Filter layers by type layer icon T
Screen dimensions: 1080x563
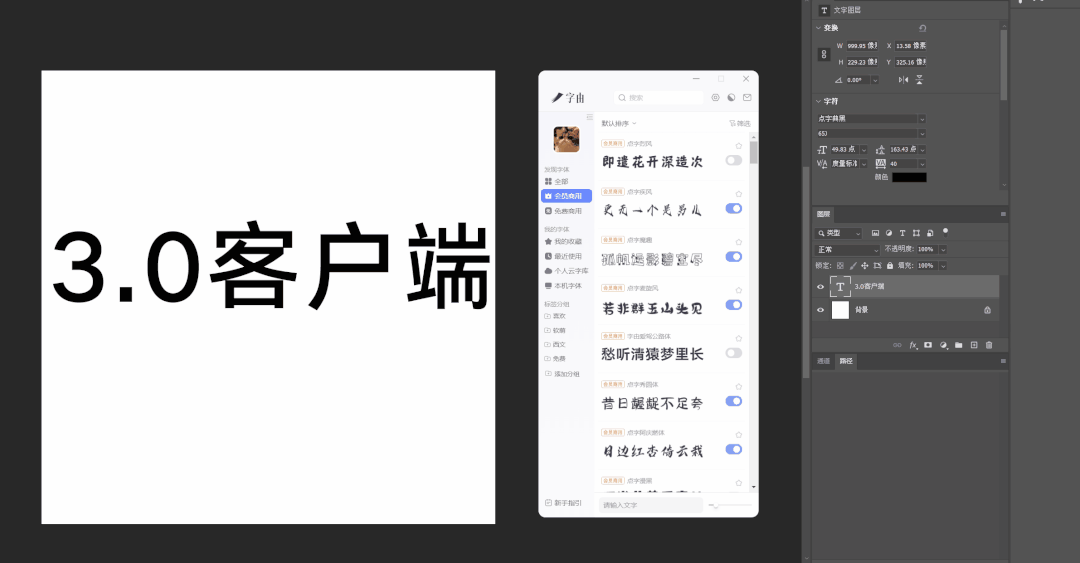pyautogui.click(x=902, y=234)
